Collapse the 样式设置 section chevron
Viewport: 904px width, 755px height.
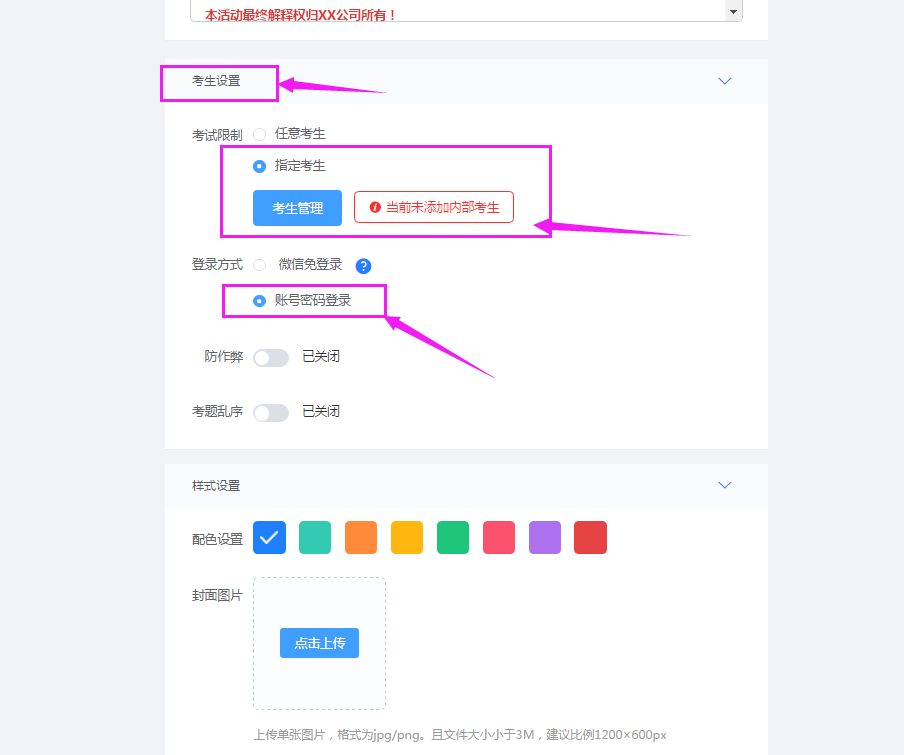pyautogui.click(x=725, y=485)
